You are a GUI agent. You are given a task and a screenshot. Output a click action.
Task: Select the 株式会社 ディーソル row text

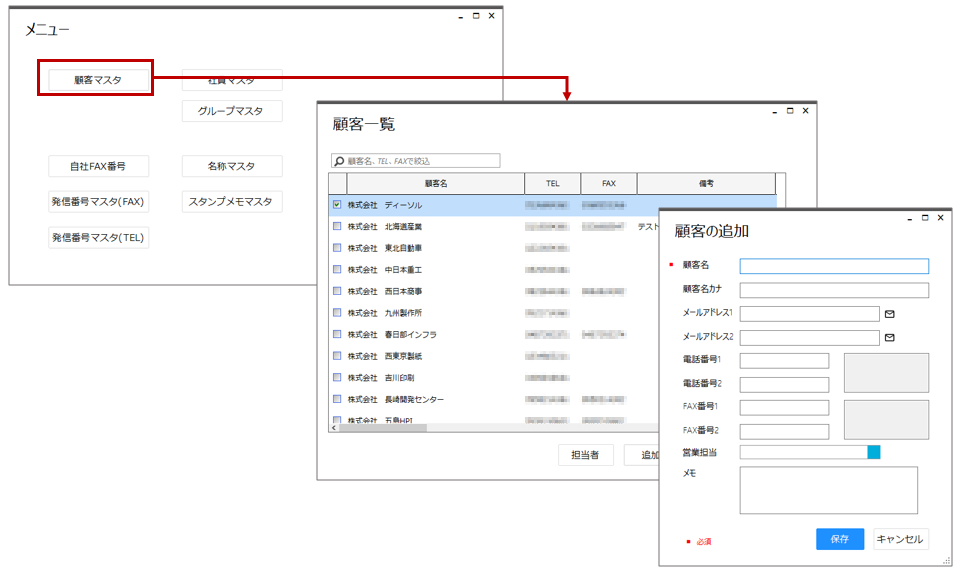pos(384,205)
